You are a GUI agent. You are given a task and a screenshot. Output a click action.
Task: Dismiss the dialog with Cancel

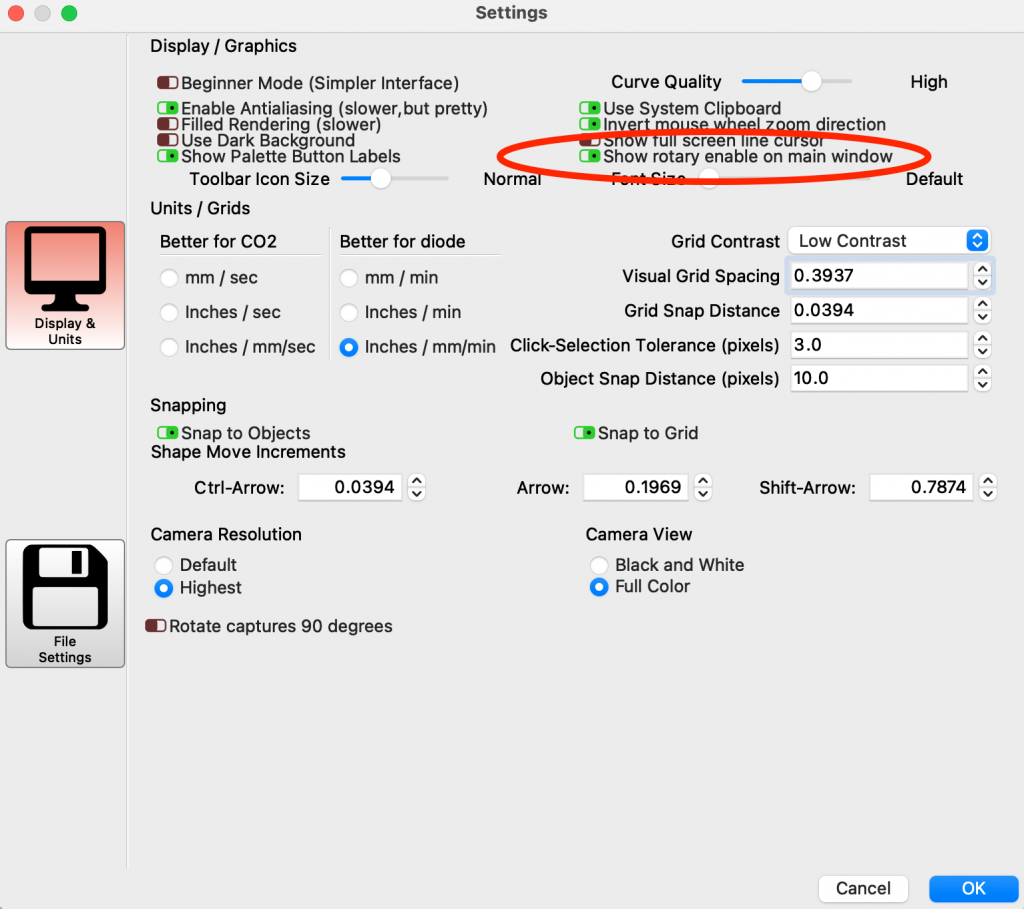(862, 888)
